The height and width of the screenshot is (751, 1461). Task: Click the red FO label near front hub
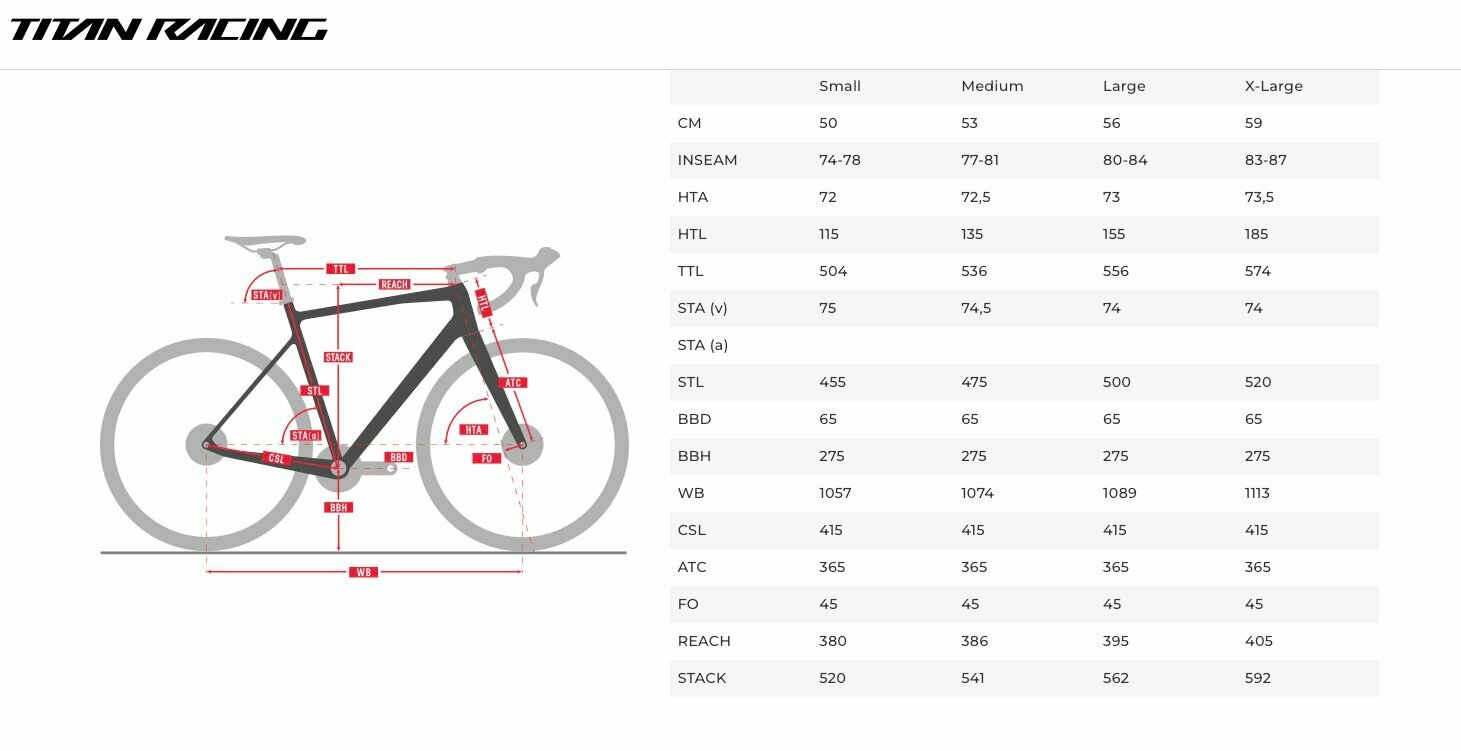[x=486, y=458]
